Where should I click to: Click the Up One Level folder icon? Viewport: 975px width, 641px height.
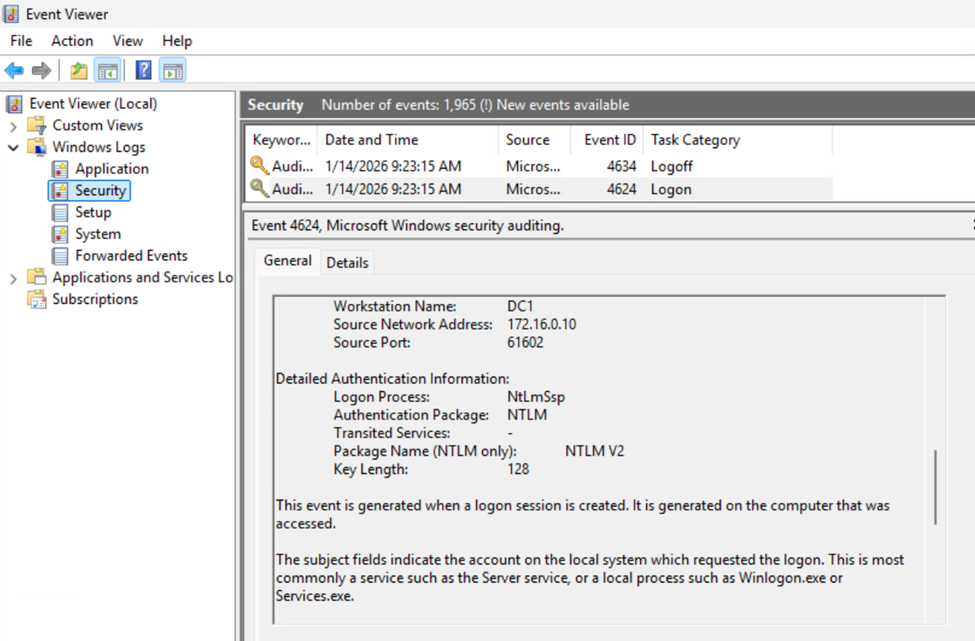pos(79,70)
